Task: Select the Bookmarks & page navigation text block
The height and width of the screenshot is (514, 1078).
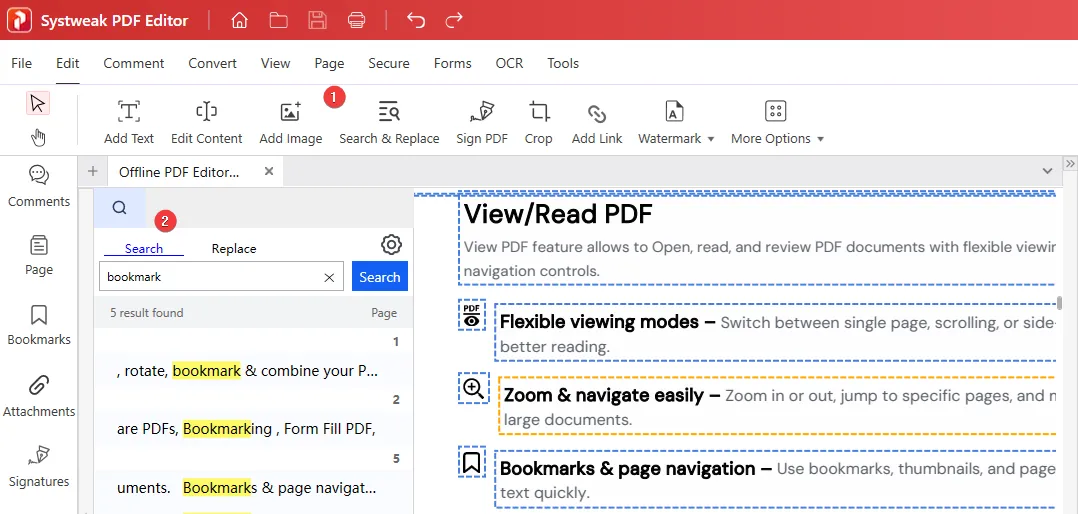Action: click(776, 478)
